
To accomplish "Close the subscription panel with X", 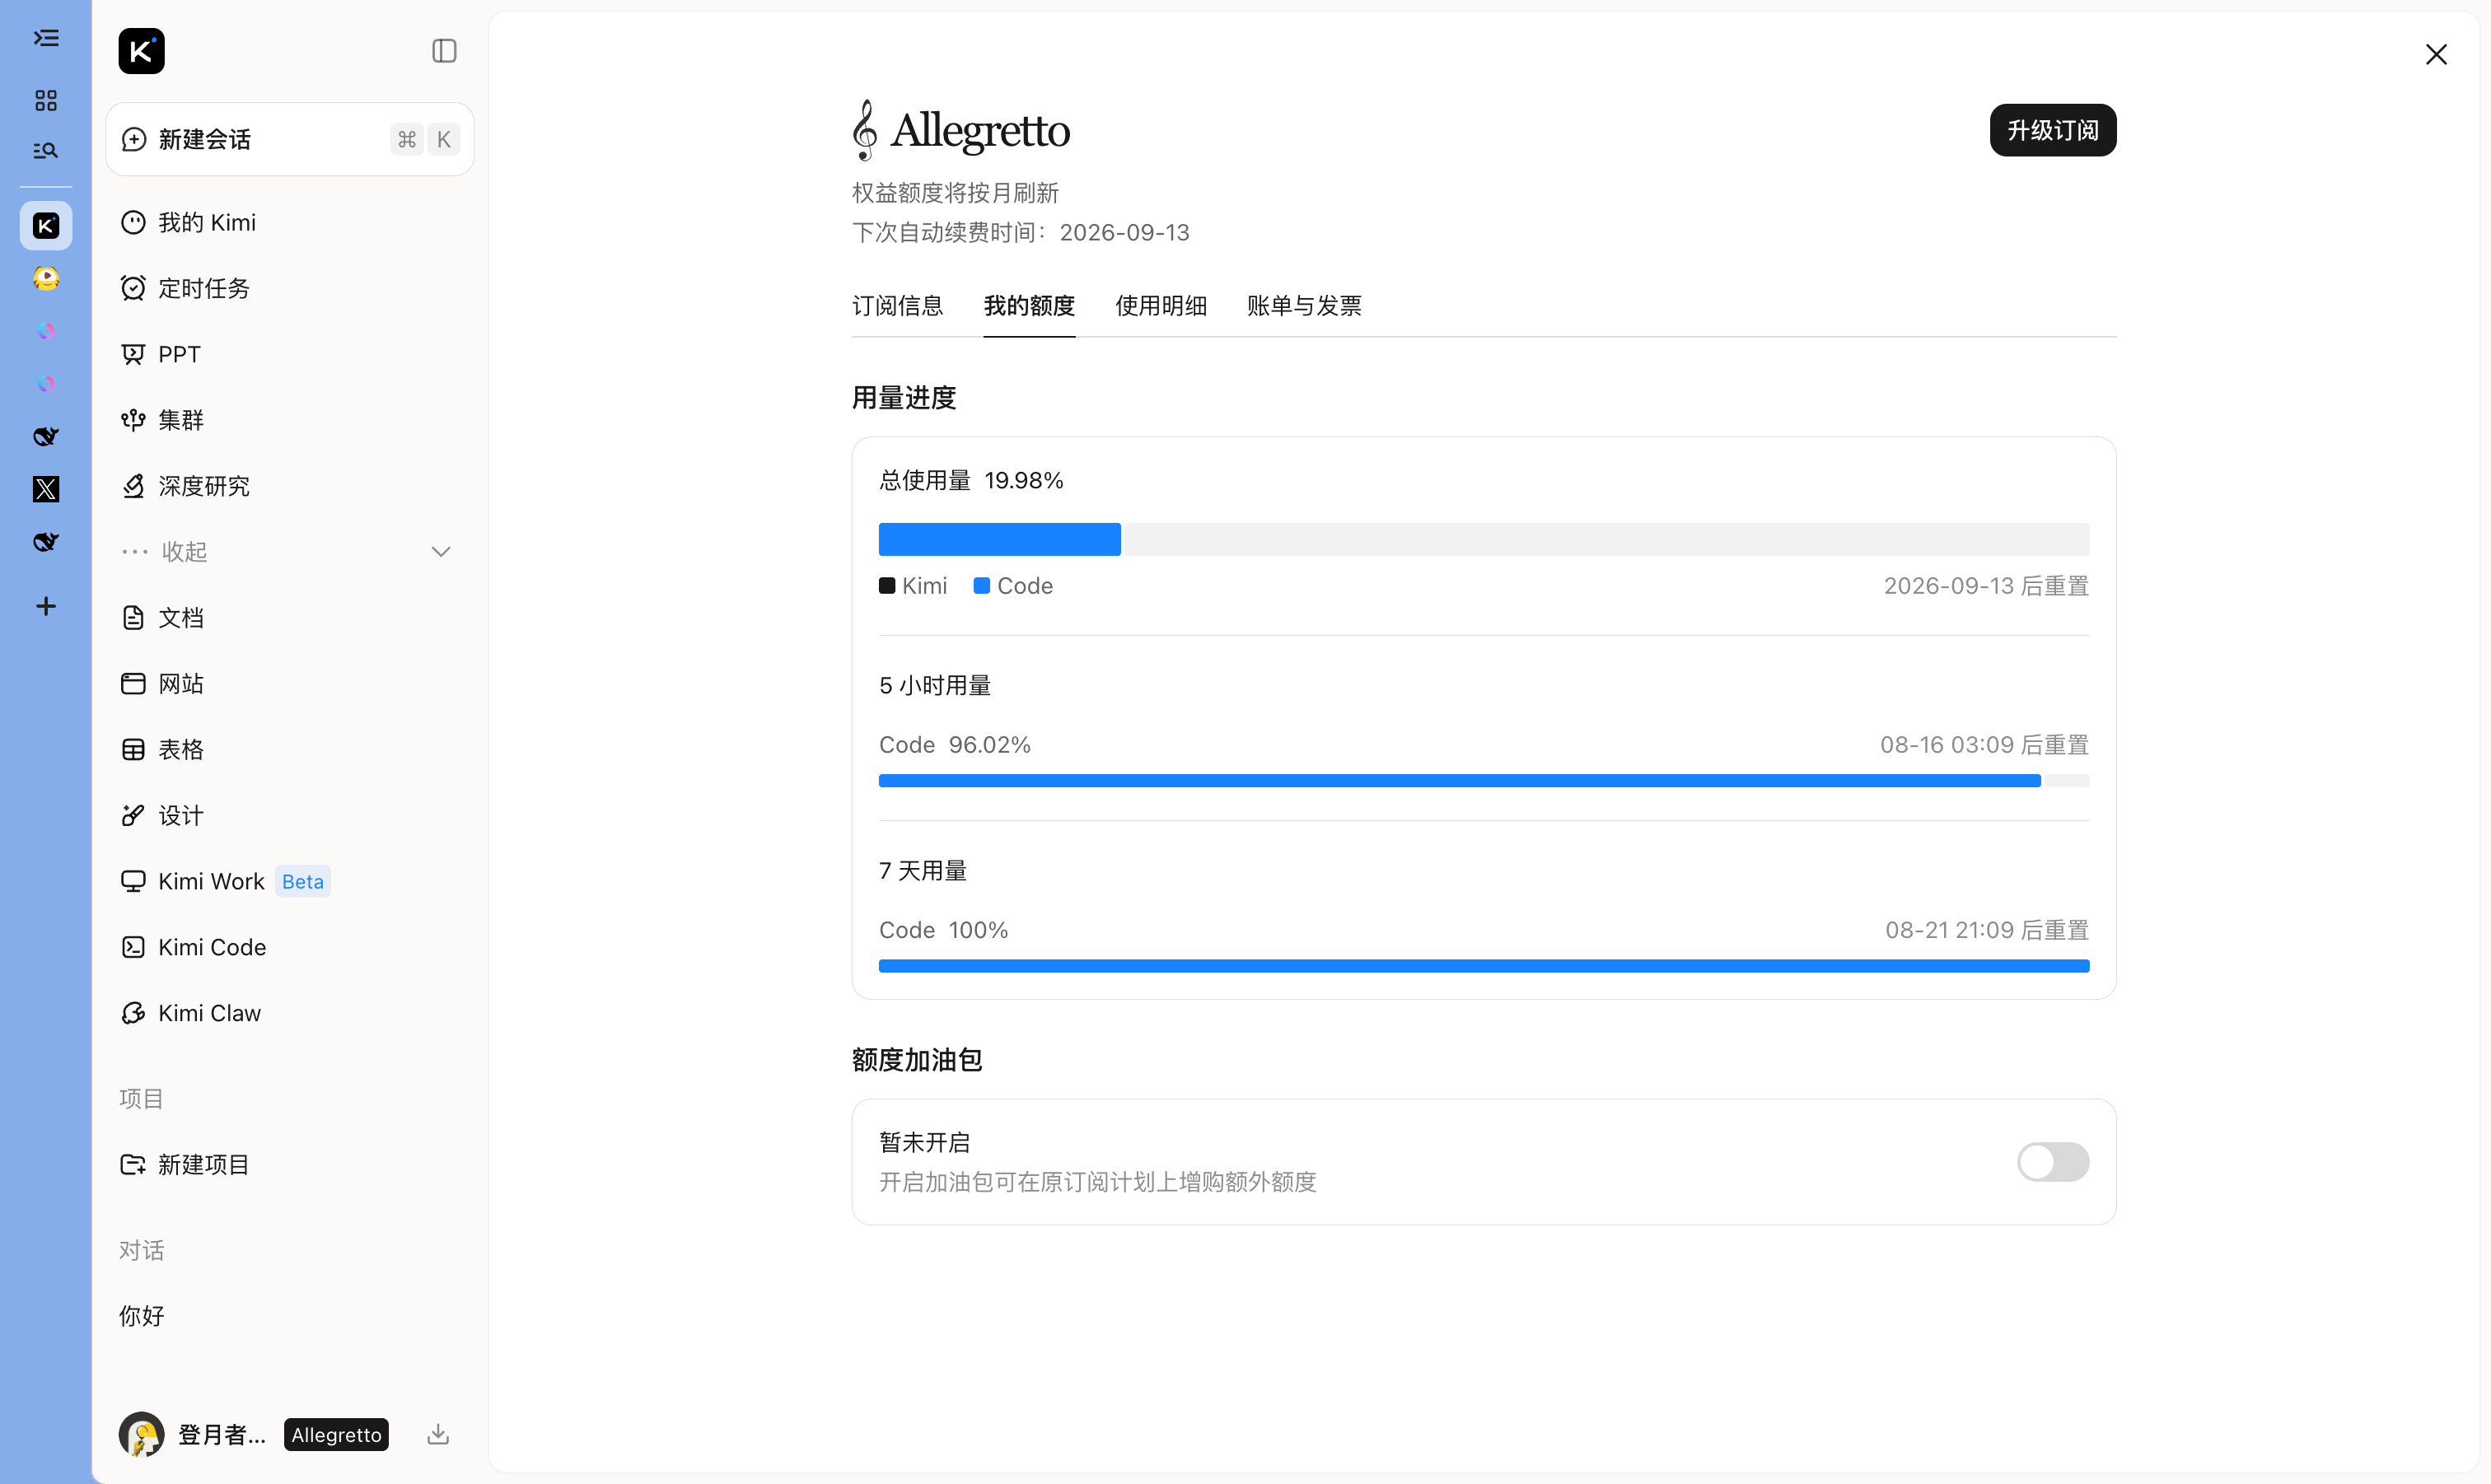I will pos(2436,54).
